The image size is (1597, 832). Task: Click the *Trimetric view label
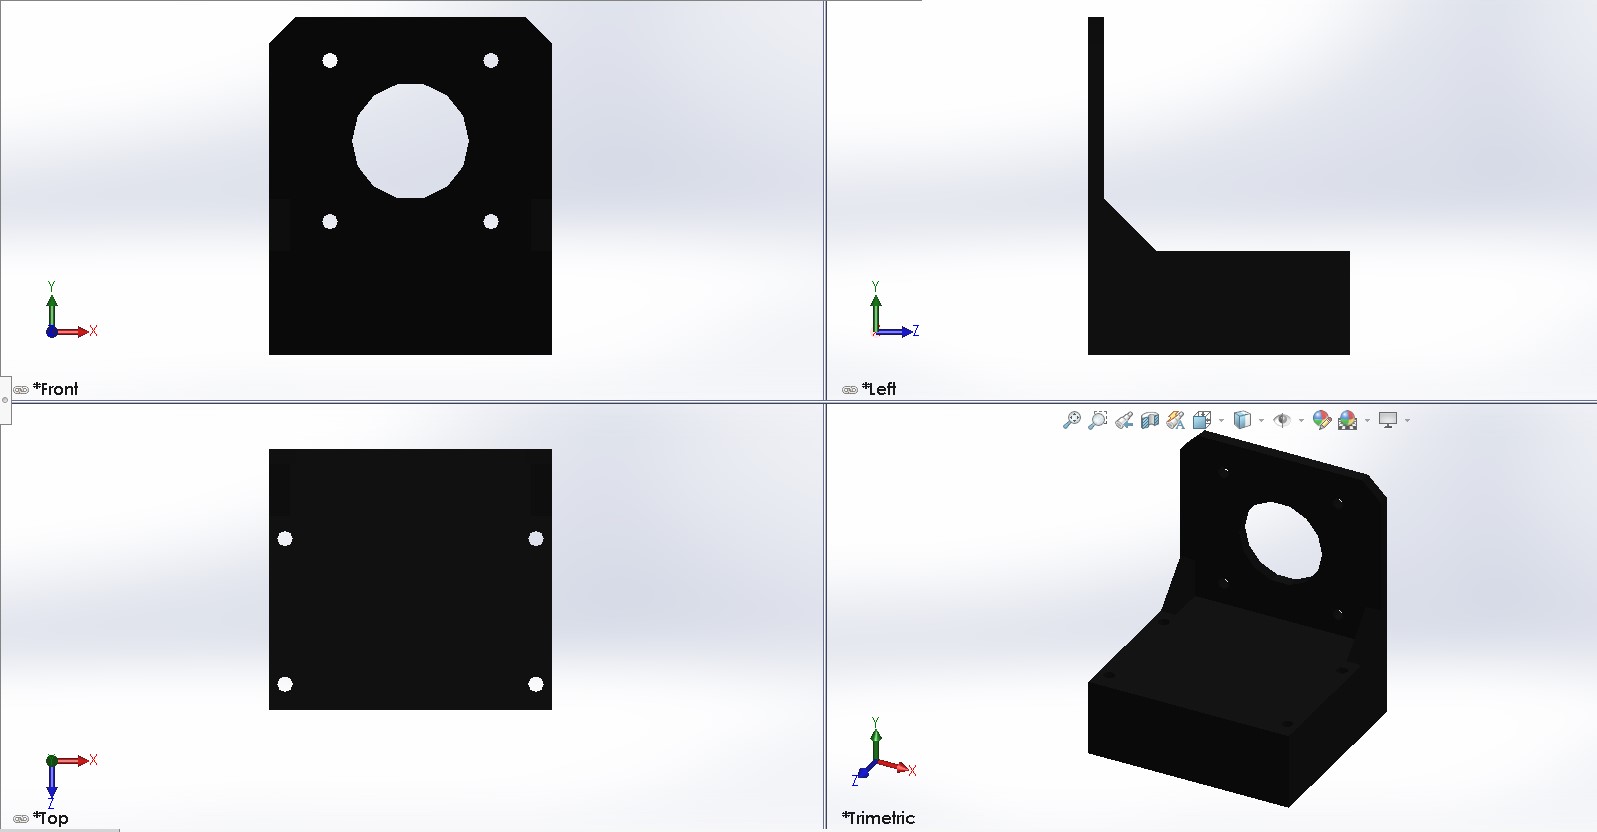[879, 818]
